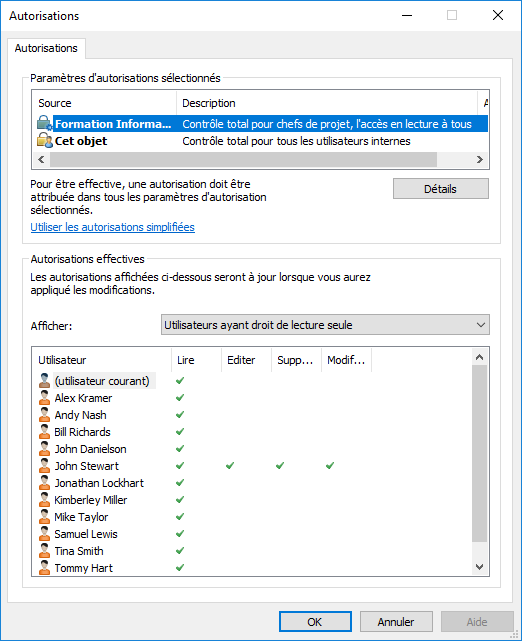This screenshot has width=522, height=641.
Task: Open the Détails button
Action: pyautogui.click(x=441, y=189)
